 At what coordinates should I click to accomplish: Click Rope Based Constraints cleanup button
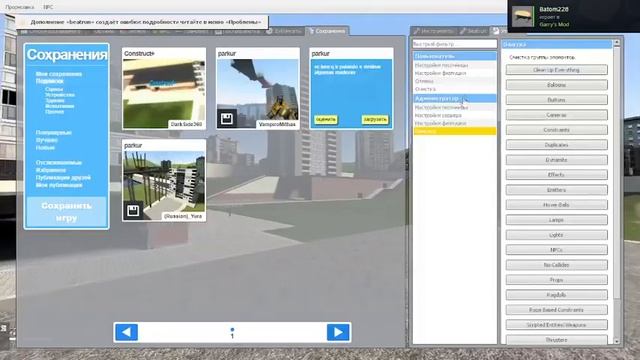click(556, 310)
